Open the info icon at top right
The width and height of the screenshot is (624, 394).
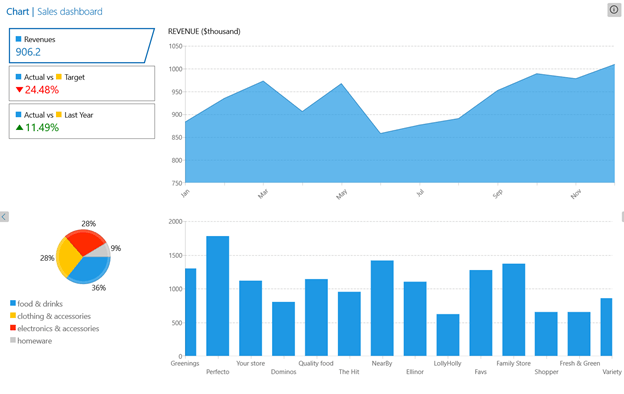tap(614, 10)
